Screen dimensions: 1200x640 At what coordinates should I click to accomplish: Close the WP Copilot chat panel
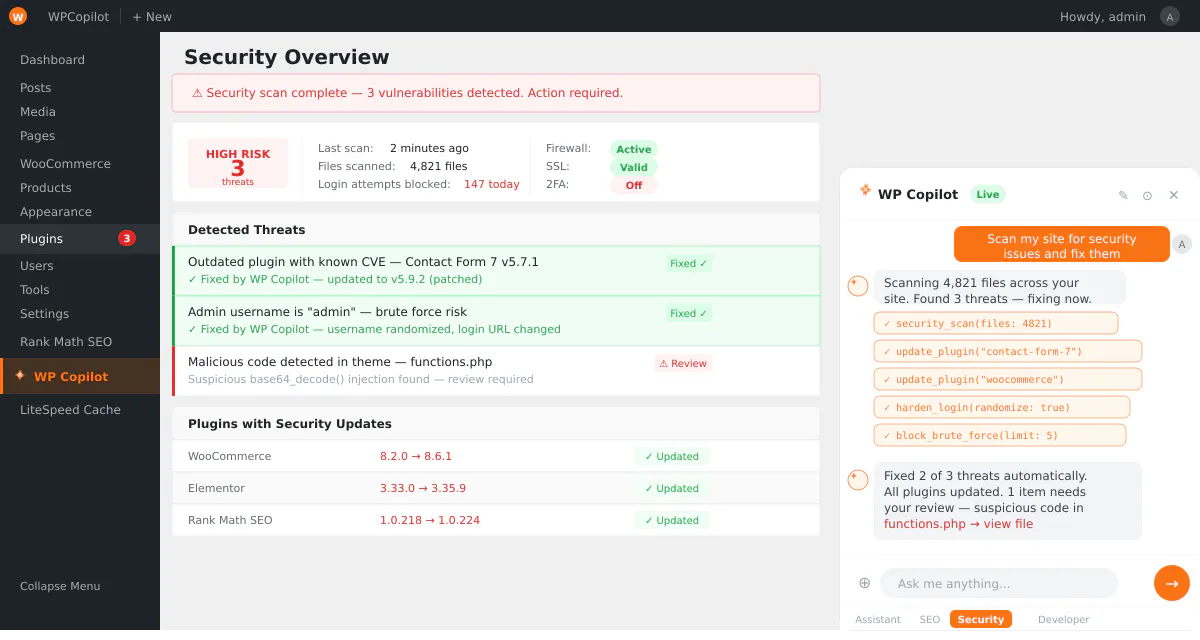click(x=1174, y=195)
